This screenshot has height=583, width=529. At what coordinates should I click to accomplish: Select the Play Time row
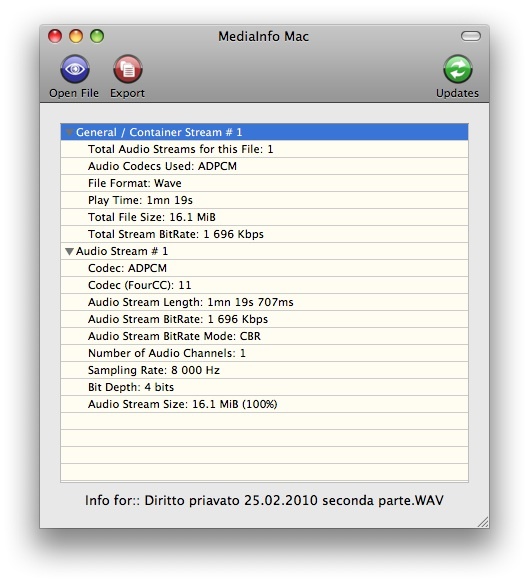pos(264,200)
